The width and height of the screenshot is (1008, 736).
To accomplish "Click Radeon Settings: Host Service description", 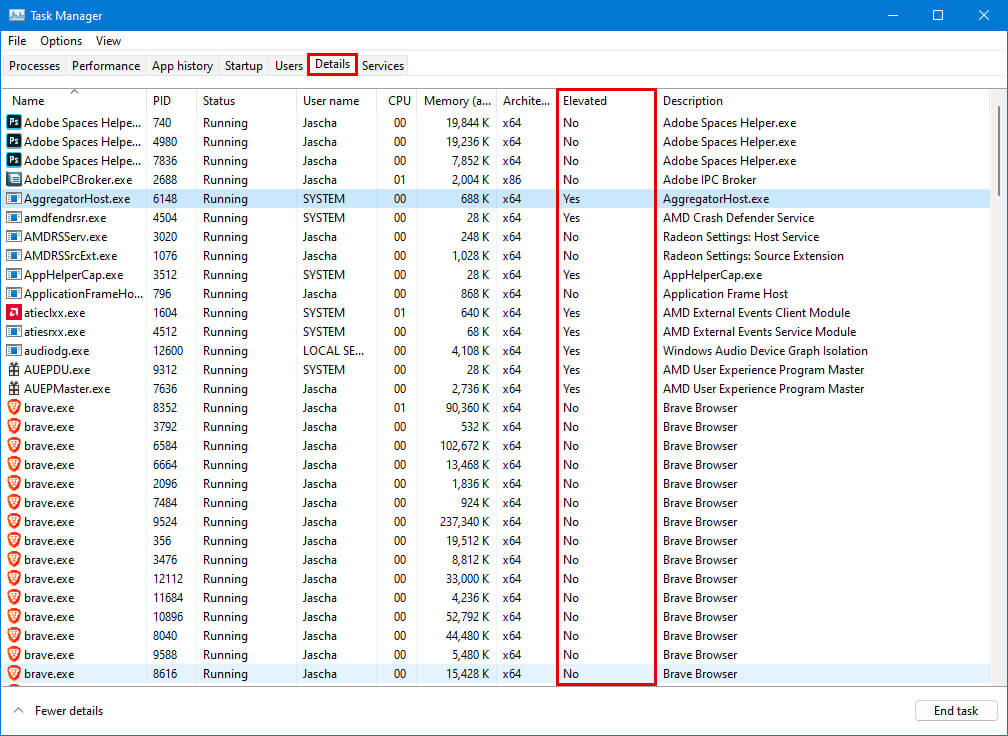I will [741, 237].
